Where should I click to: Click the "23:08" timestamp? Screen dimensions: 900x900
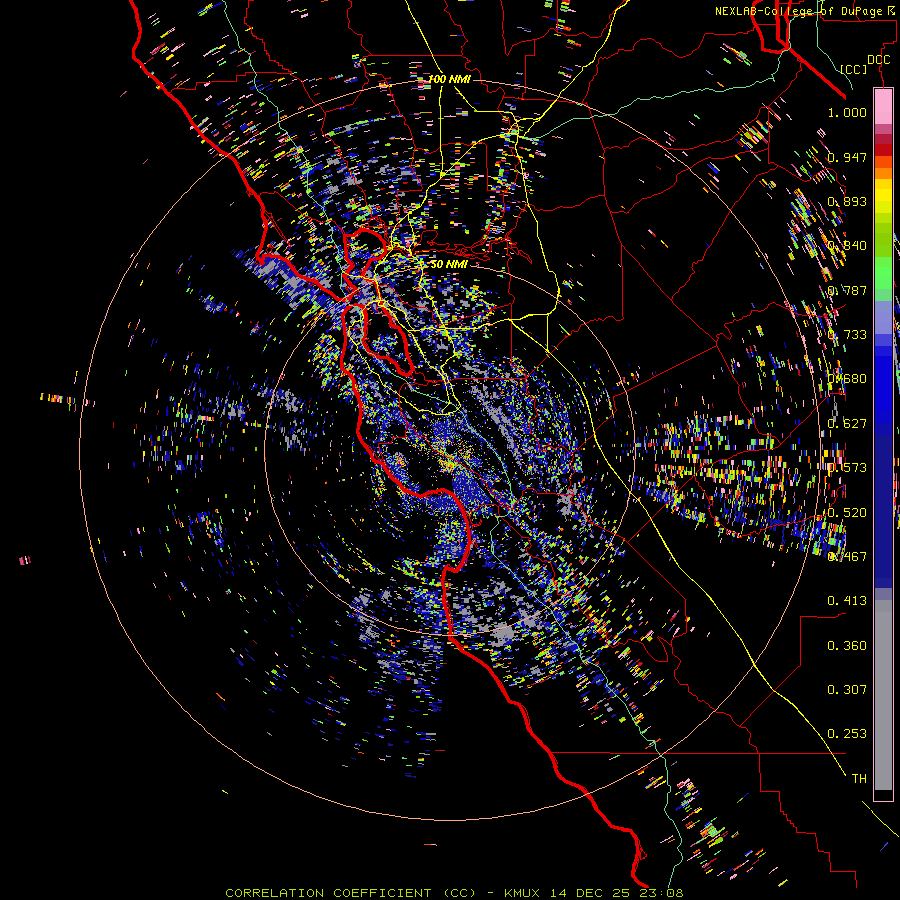coord(661,893)
